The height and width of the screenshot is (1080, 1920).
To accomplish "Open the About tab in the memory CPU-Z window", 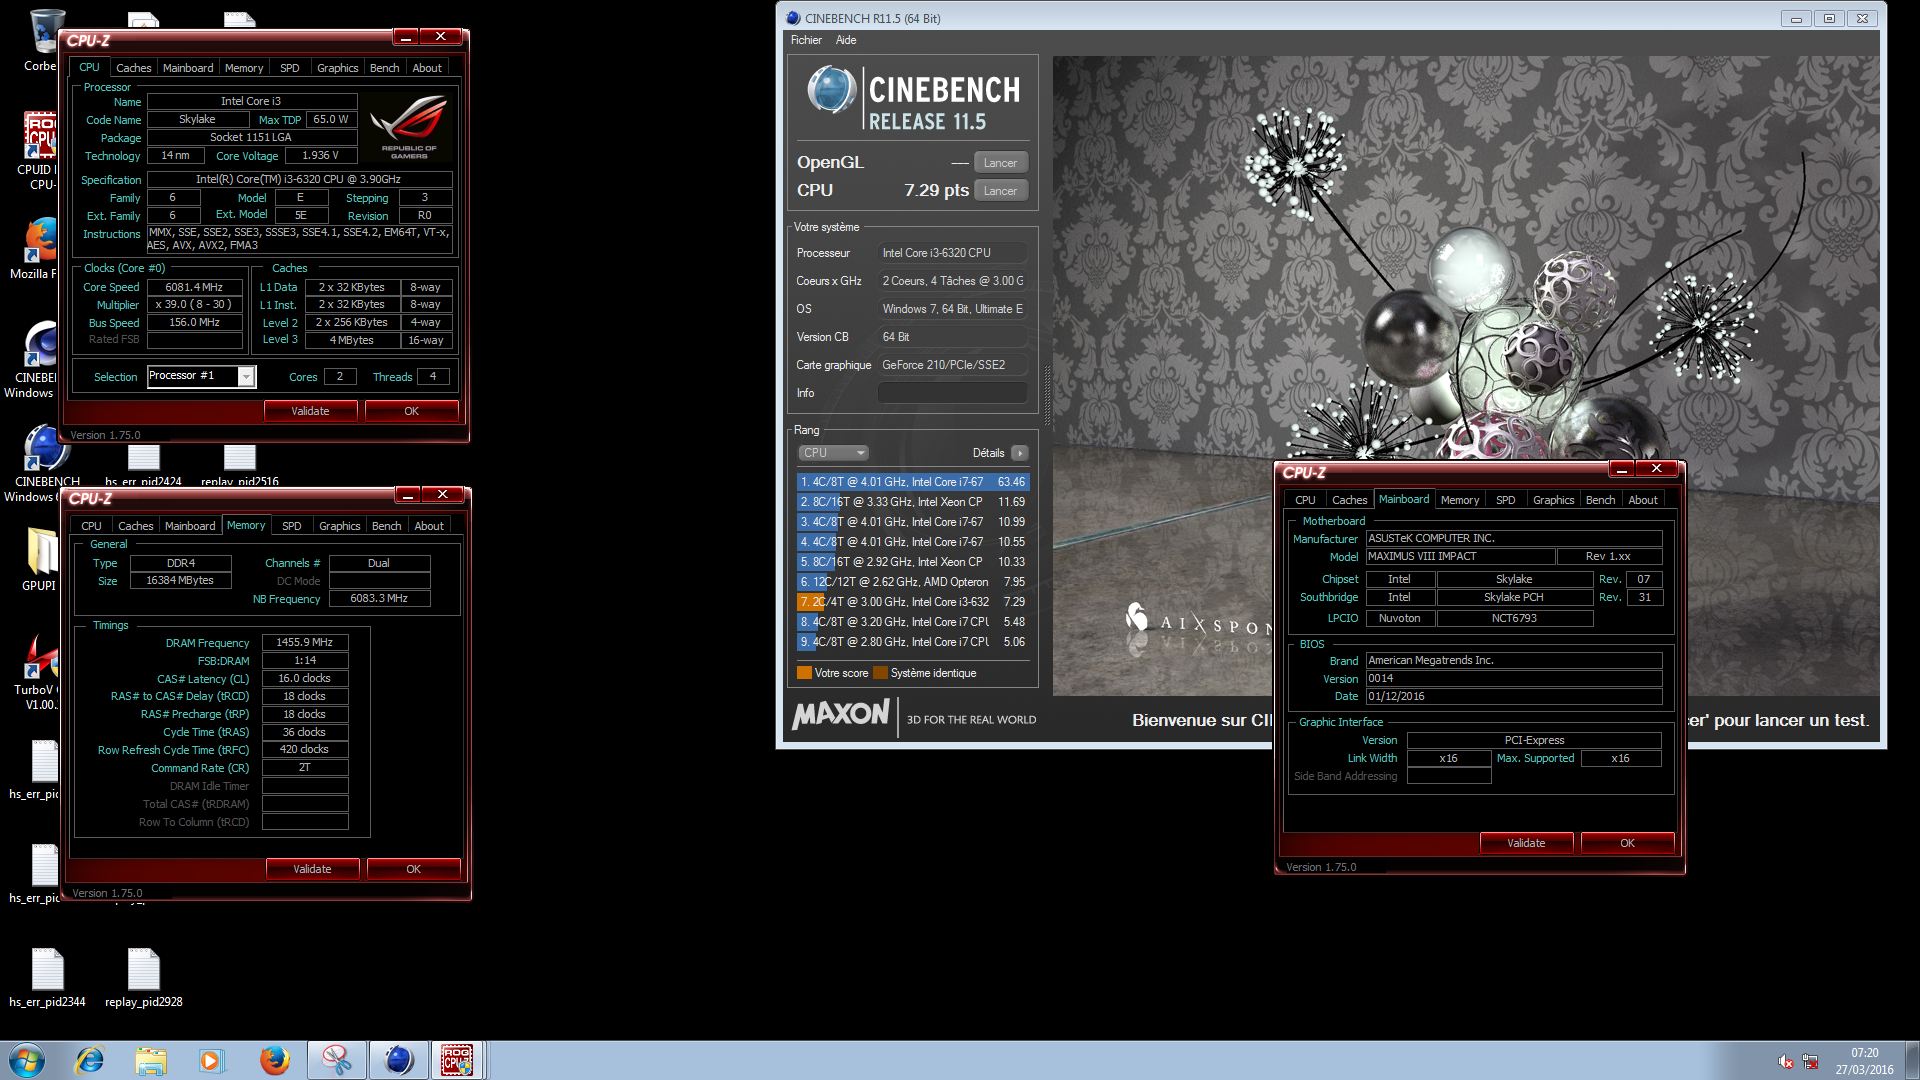I will (x=429, y=526).
